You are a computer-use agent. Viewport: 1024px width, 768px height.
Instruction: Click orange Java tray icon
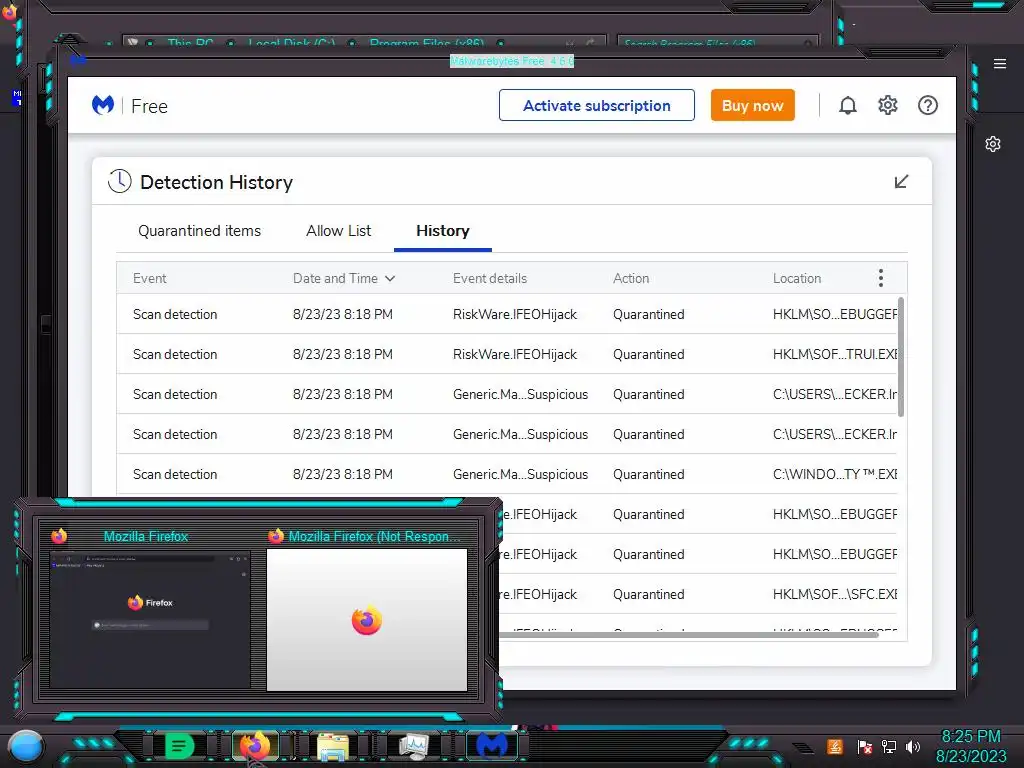pyautogui.click(x=835, y=746)
